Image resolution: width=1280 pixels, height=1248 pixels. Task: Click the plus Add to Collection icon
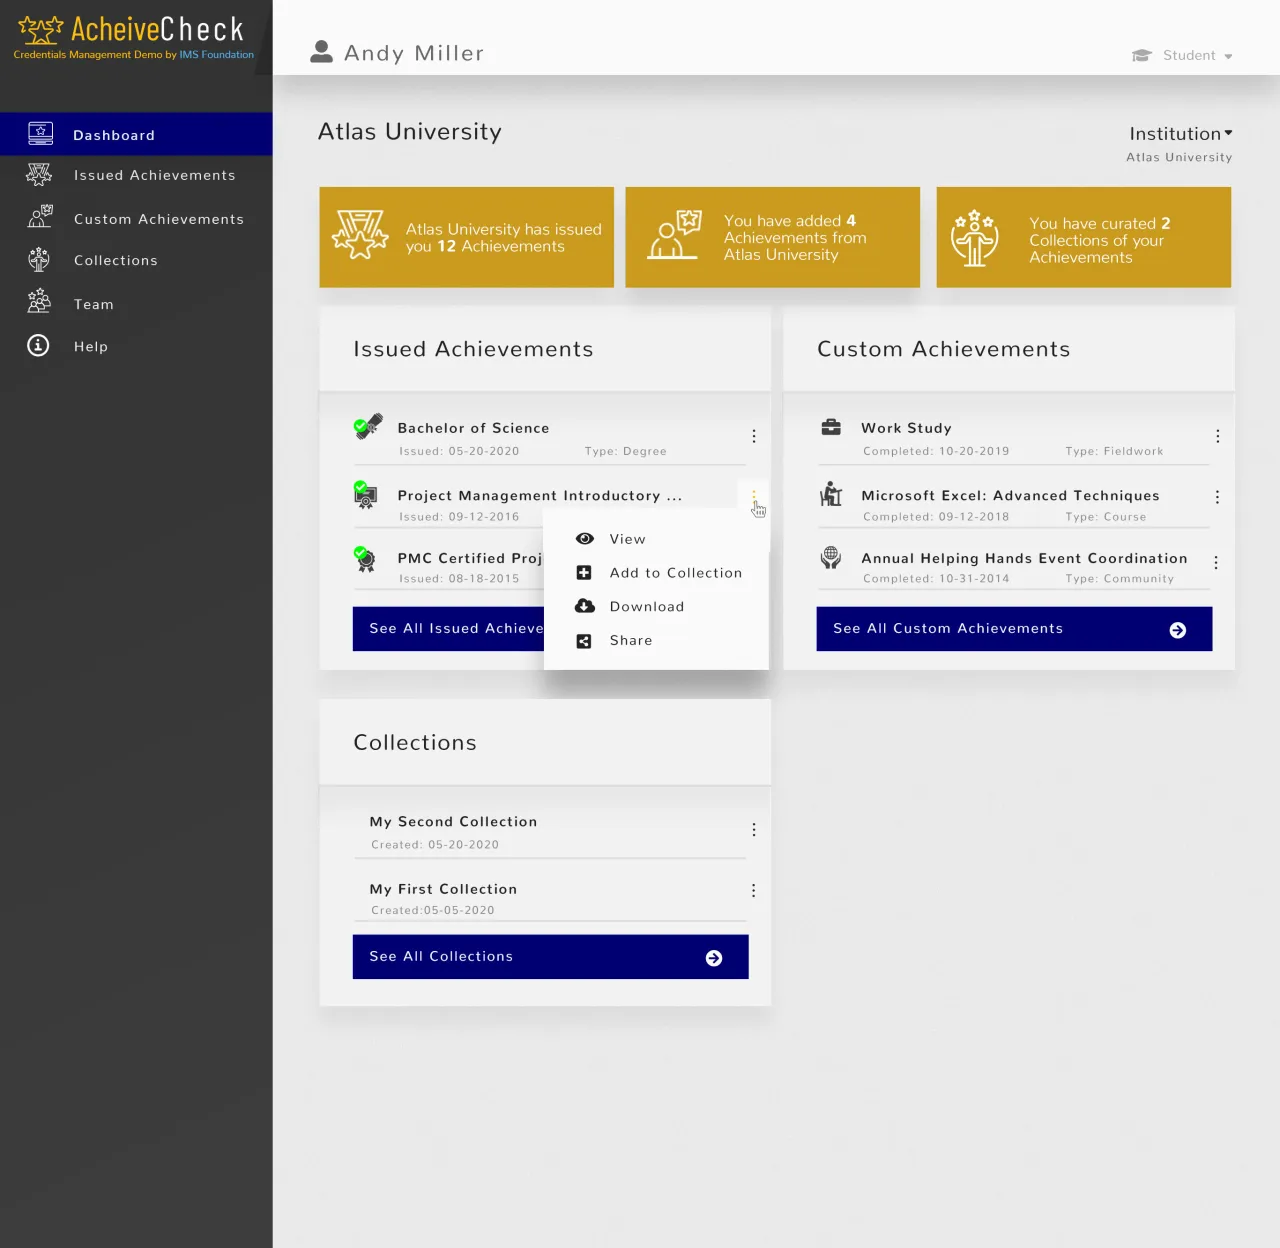584,572
